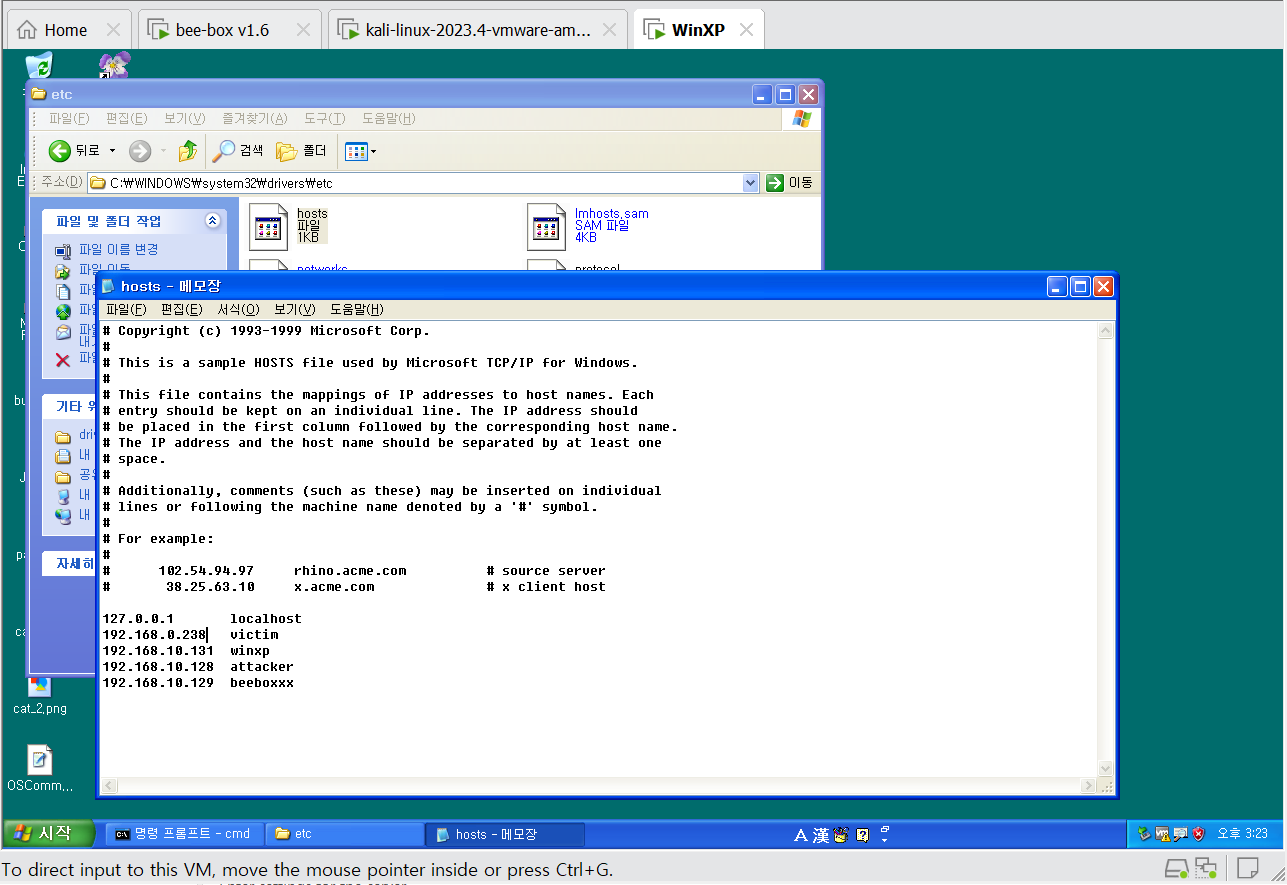Switch to the cmd taskbar button
This screenshot has width=1287, height=885.
(x=186, y=833)
